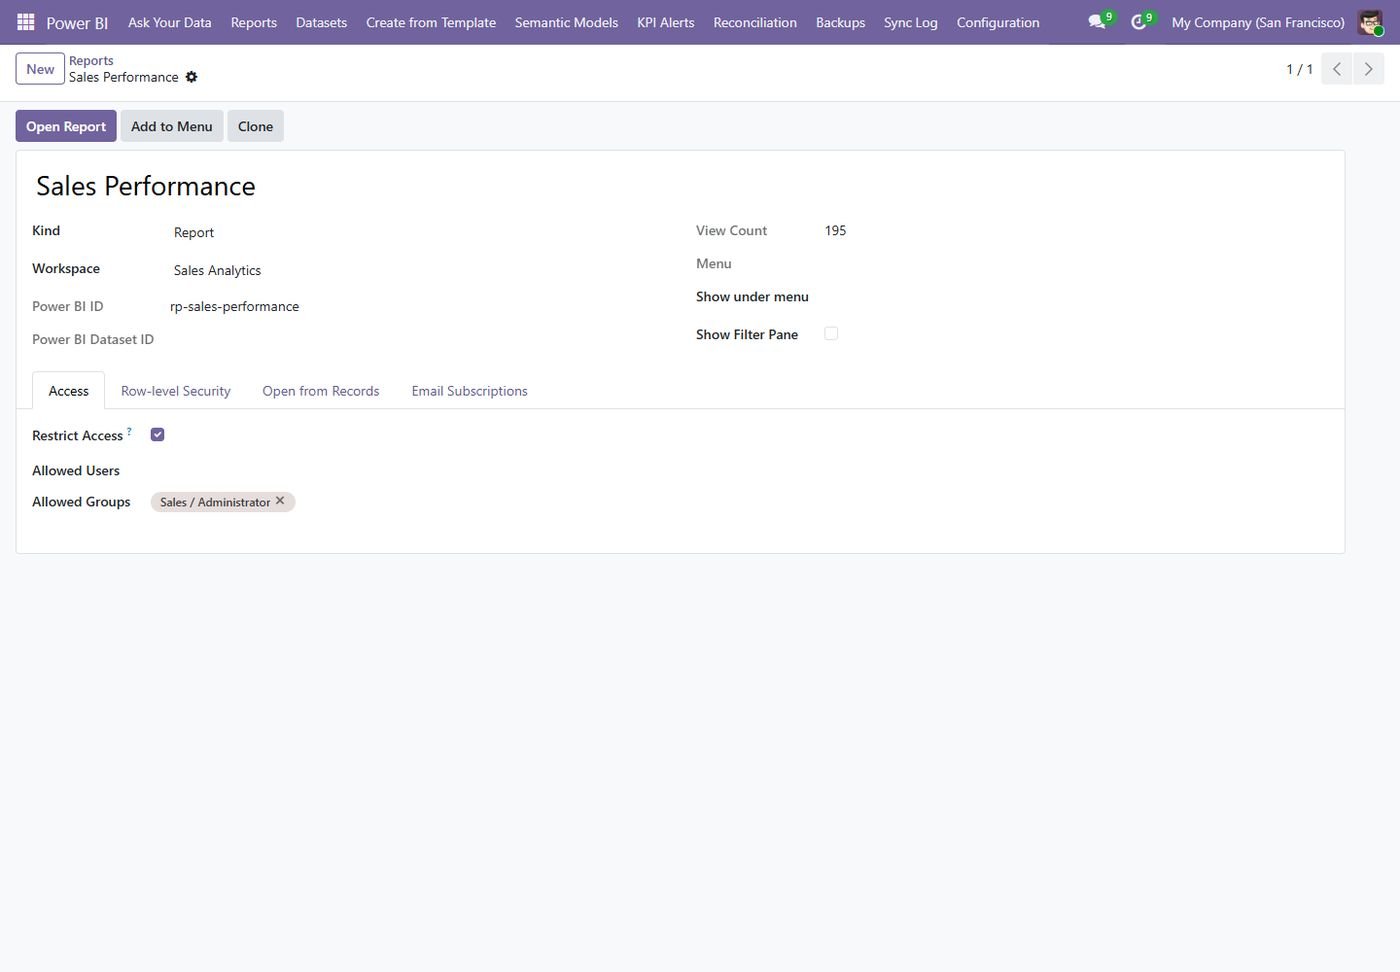This screenshot has width=1400, height=972.
Task: Uncheck the Restrict Access checkbox
Action: click(157, 435)
